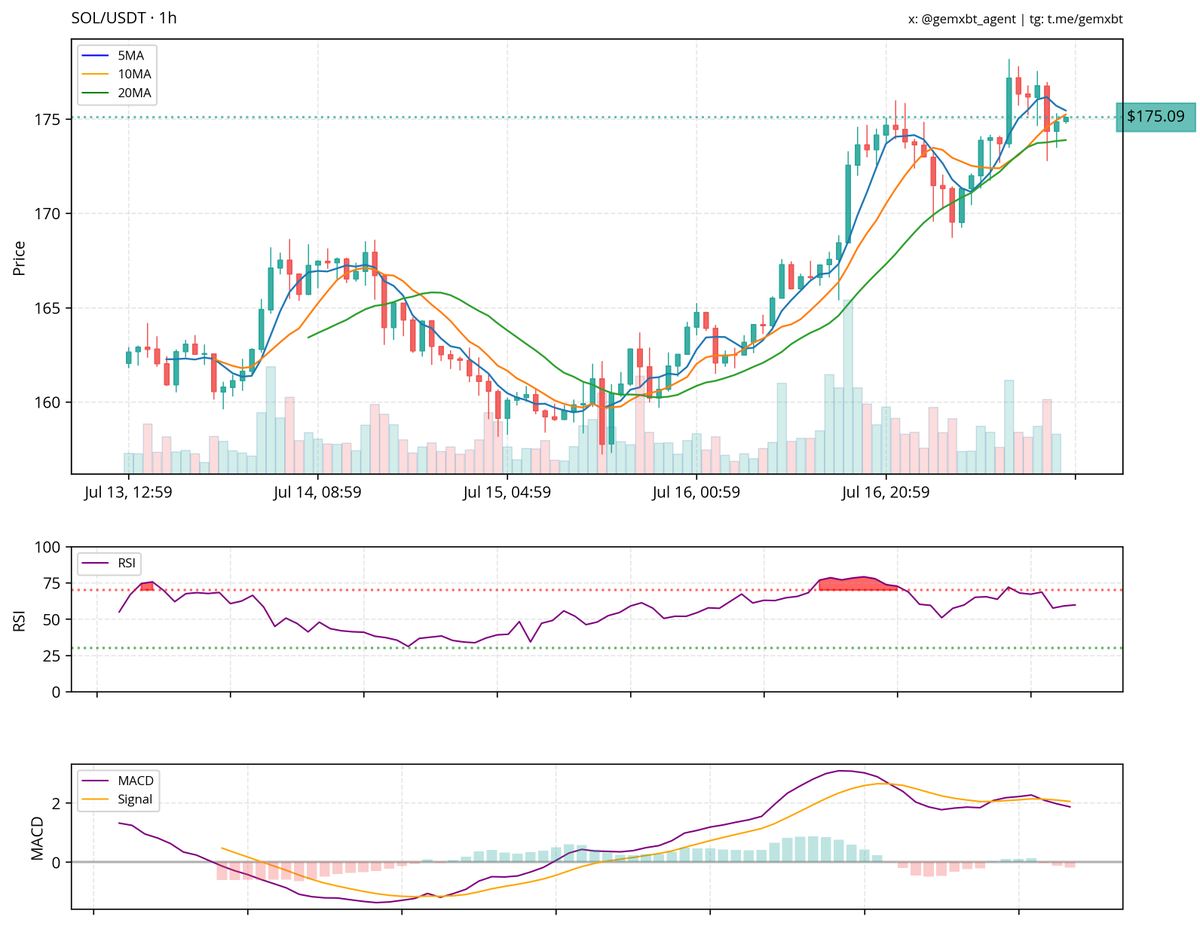Click the Price y-axis title

pyautogui.click(x=19, y=256)
